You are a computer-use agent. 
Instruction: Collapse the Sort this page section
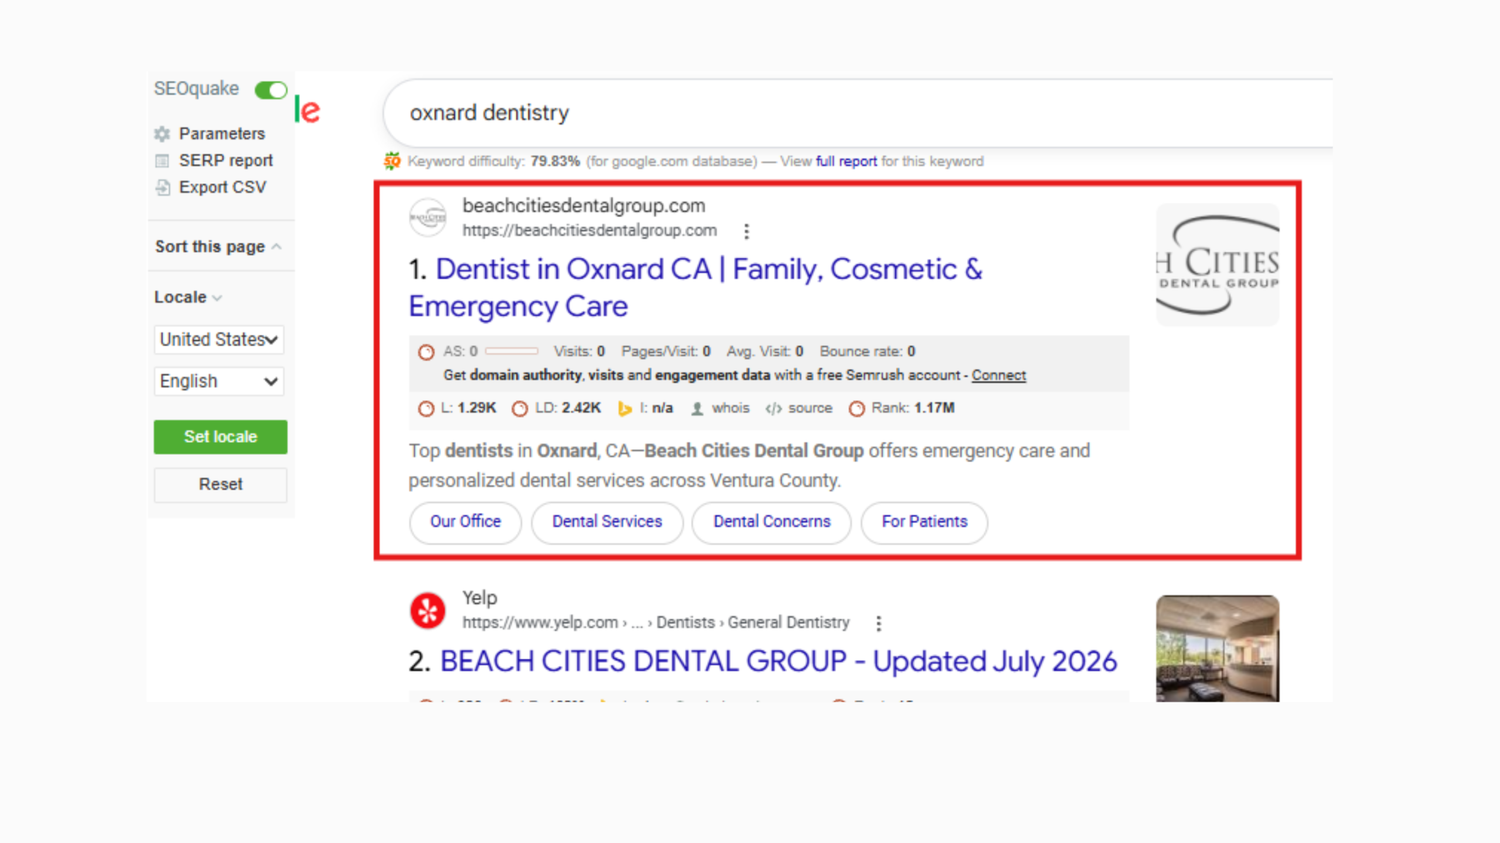(x=218, y=247)
